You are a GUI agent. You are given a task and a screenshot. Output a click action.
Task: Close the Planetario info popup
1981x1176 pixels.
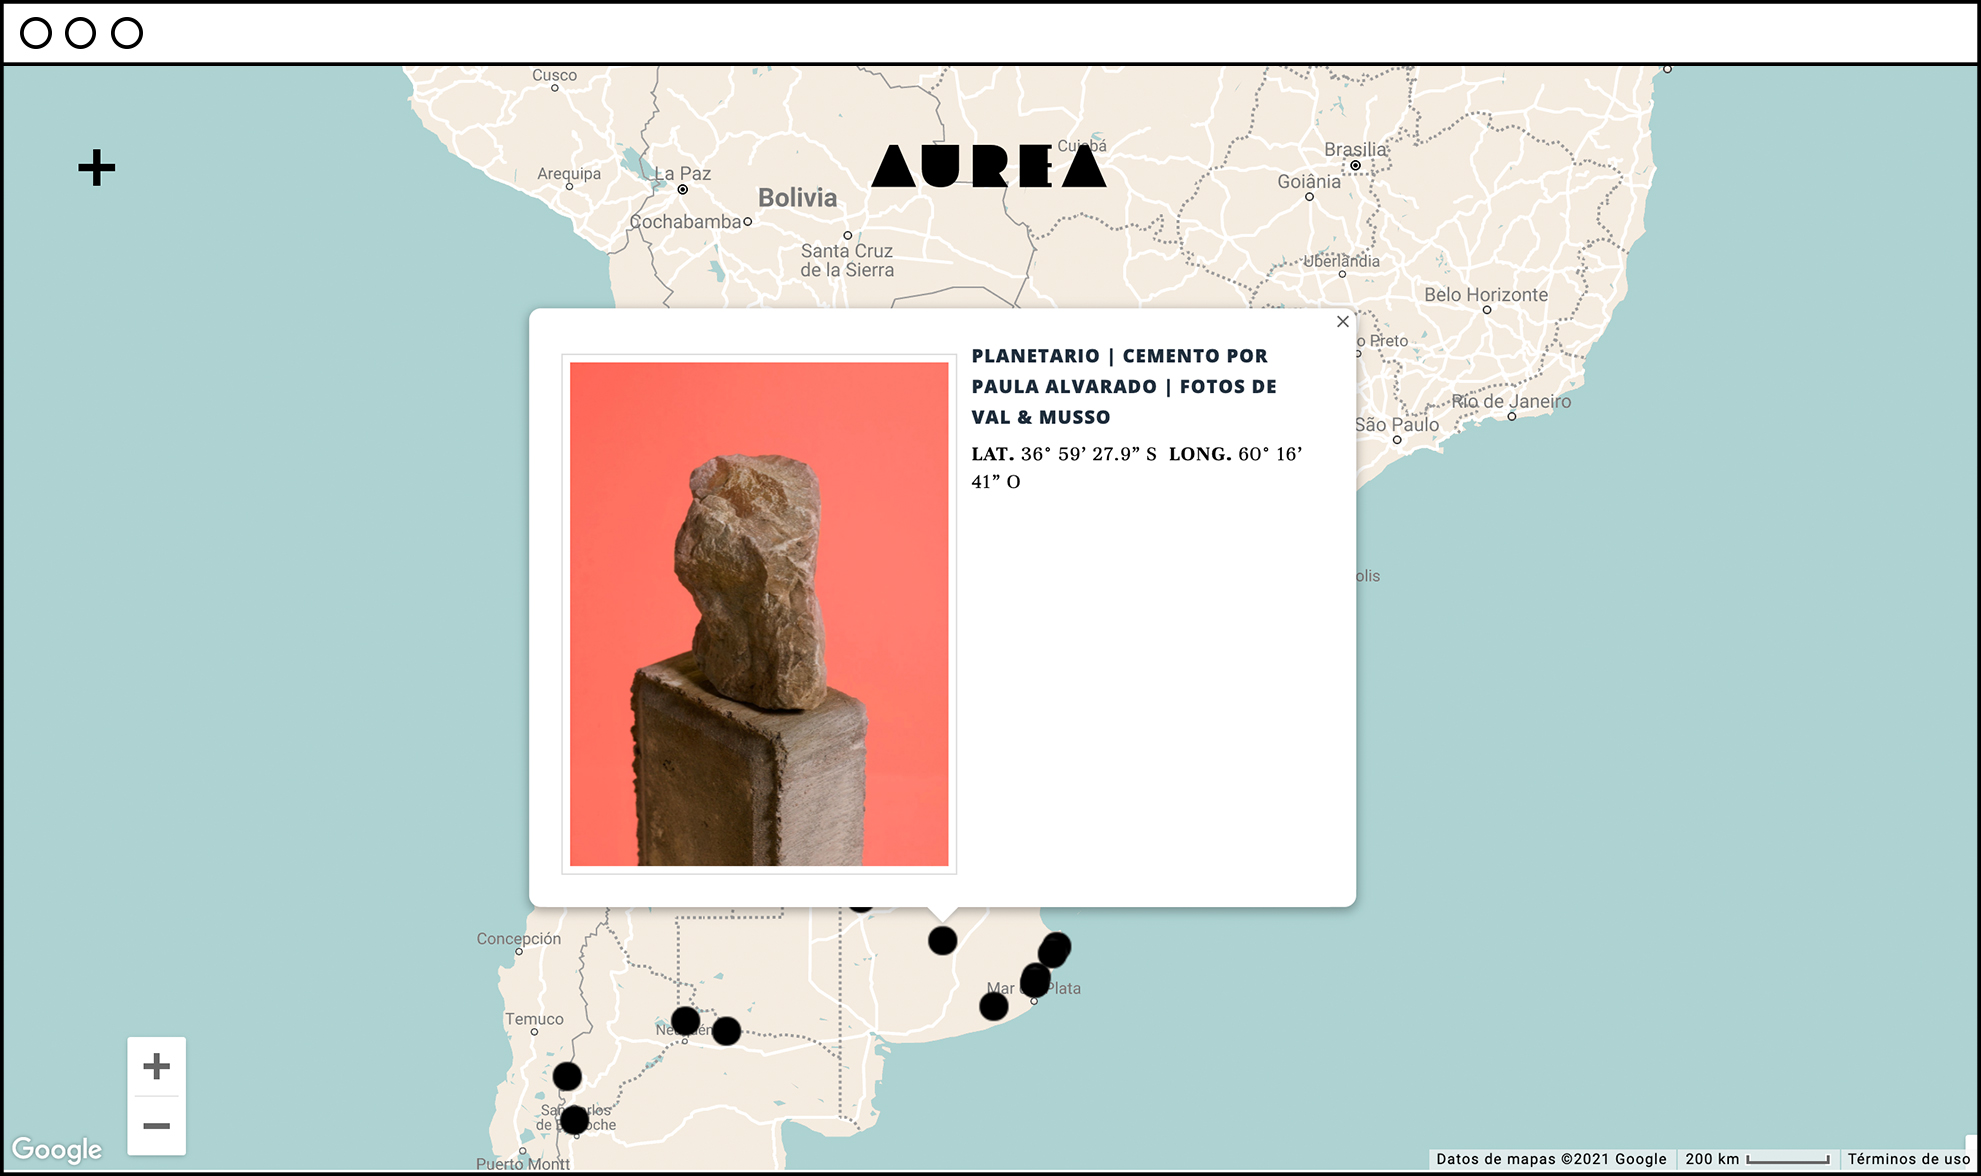[1343, 322]
